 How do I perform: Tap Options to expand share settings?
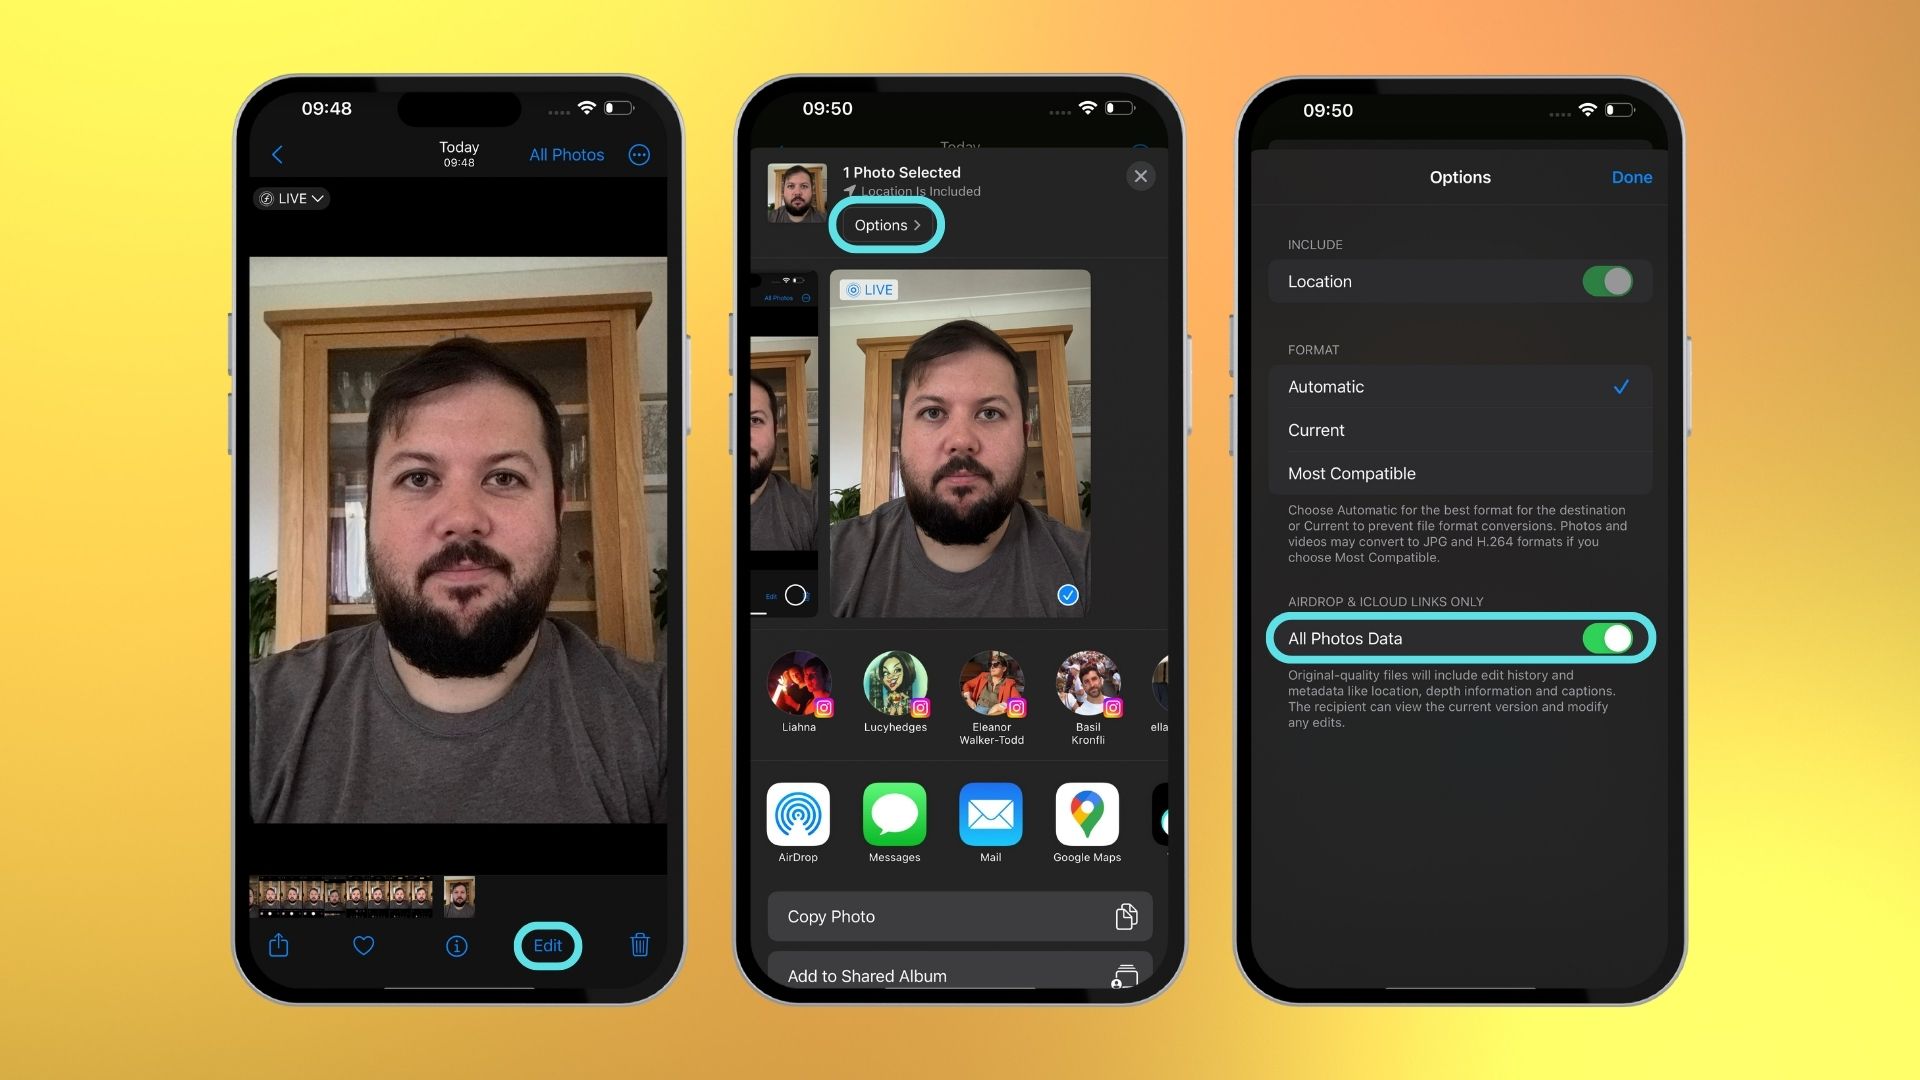(885, 224)
